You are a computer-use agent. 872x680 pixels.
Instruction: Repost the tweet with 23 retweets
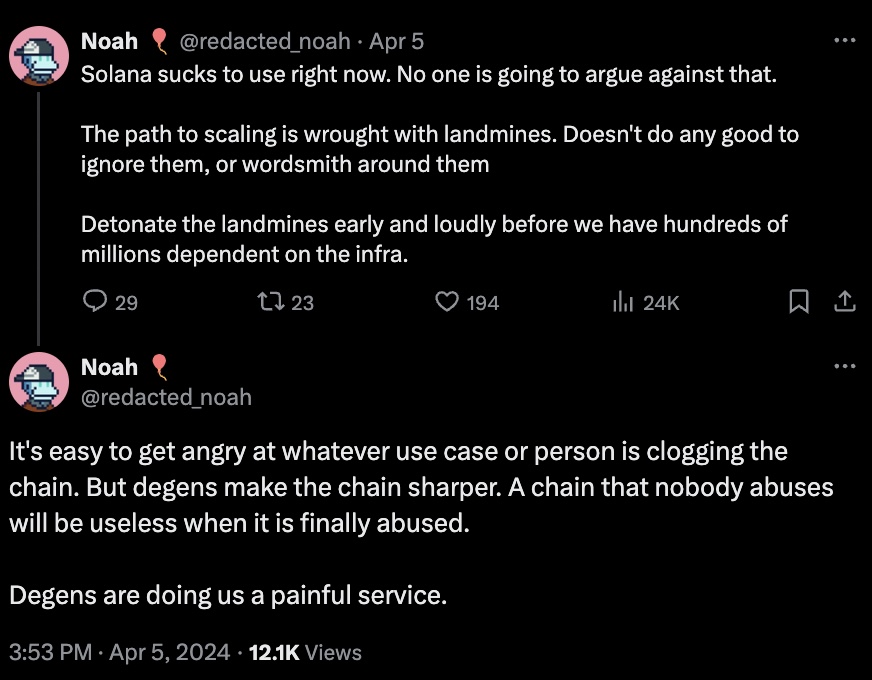click(x=271, y=302)
